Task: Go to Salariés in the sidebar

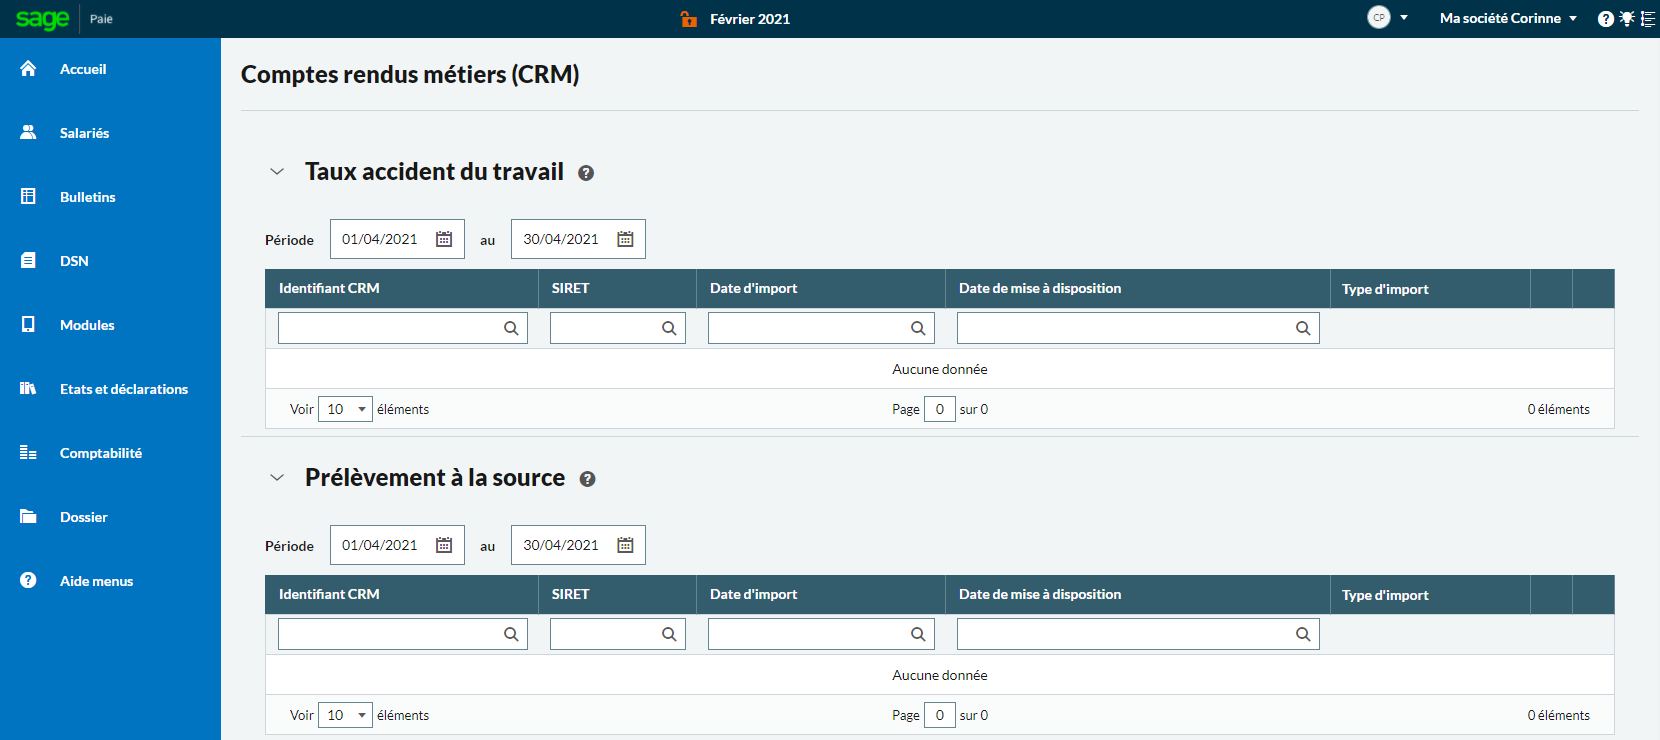Action: (x=84, y=133)
